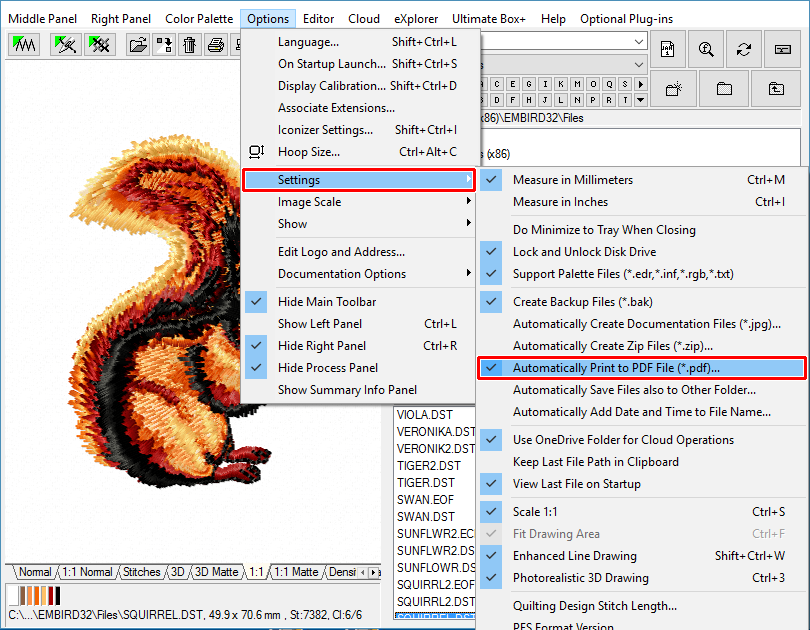Open the Ultimate Box+ menu
Image resolution: width=810 pixels, height=630 pixels.
[x=489, y=19]
